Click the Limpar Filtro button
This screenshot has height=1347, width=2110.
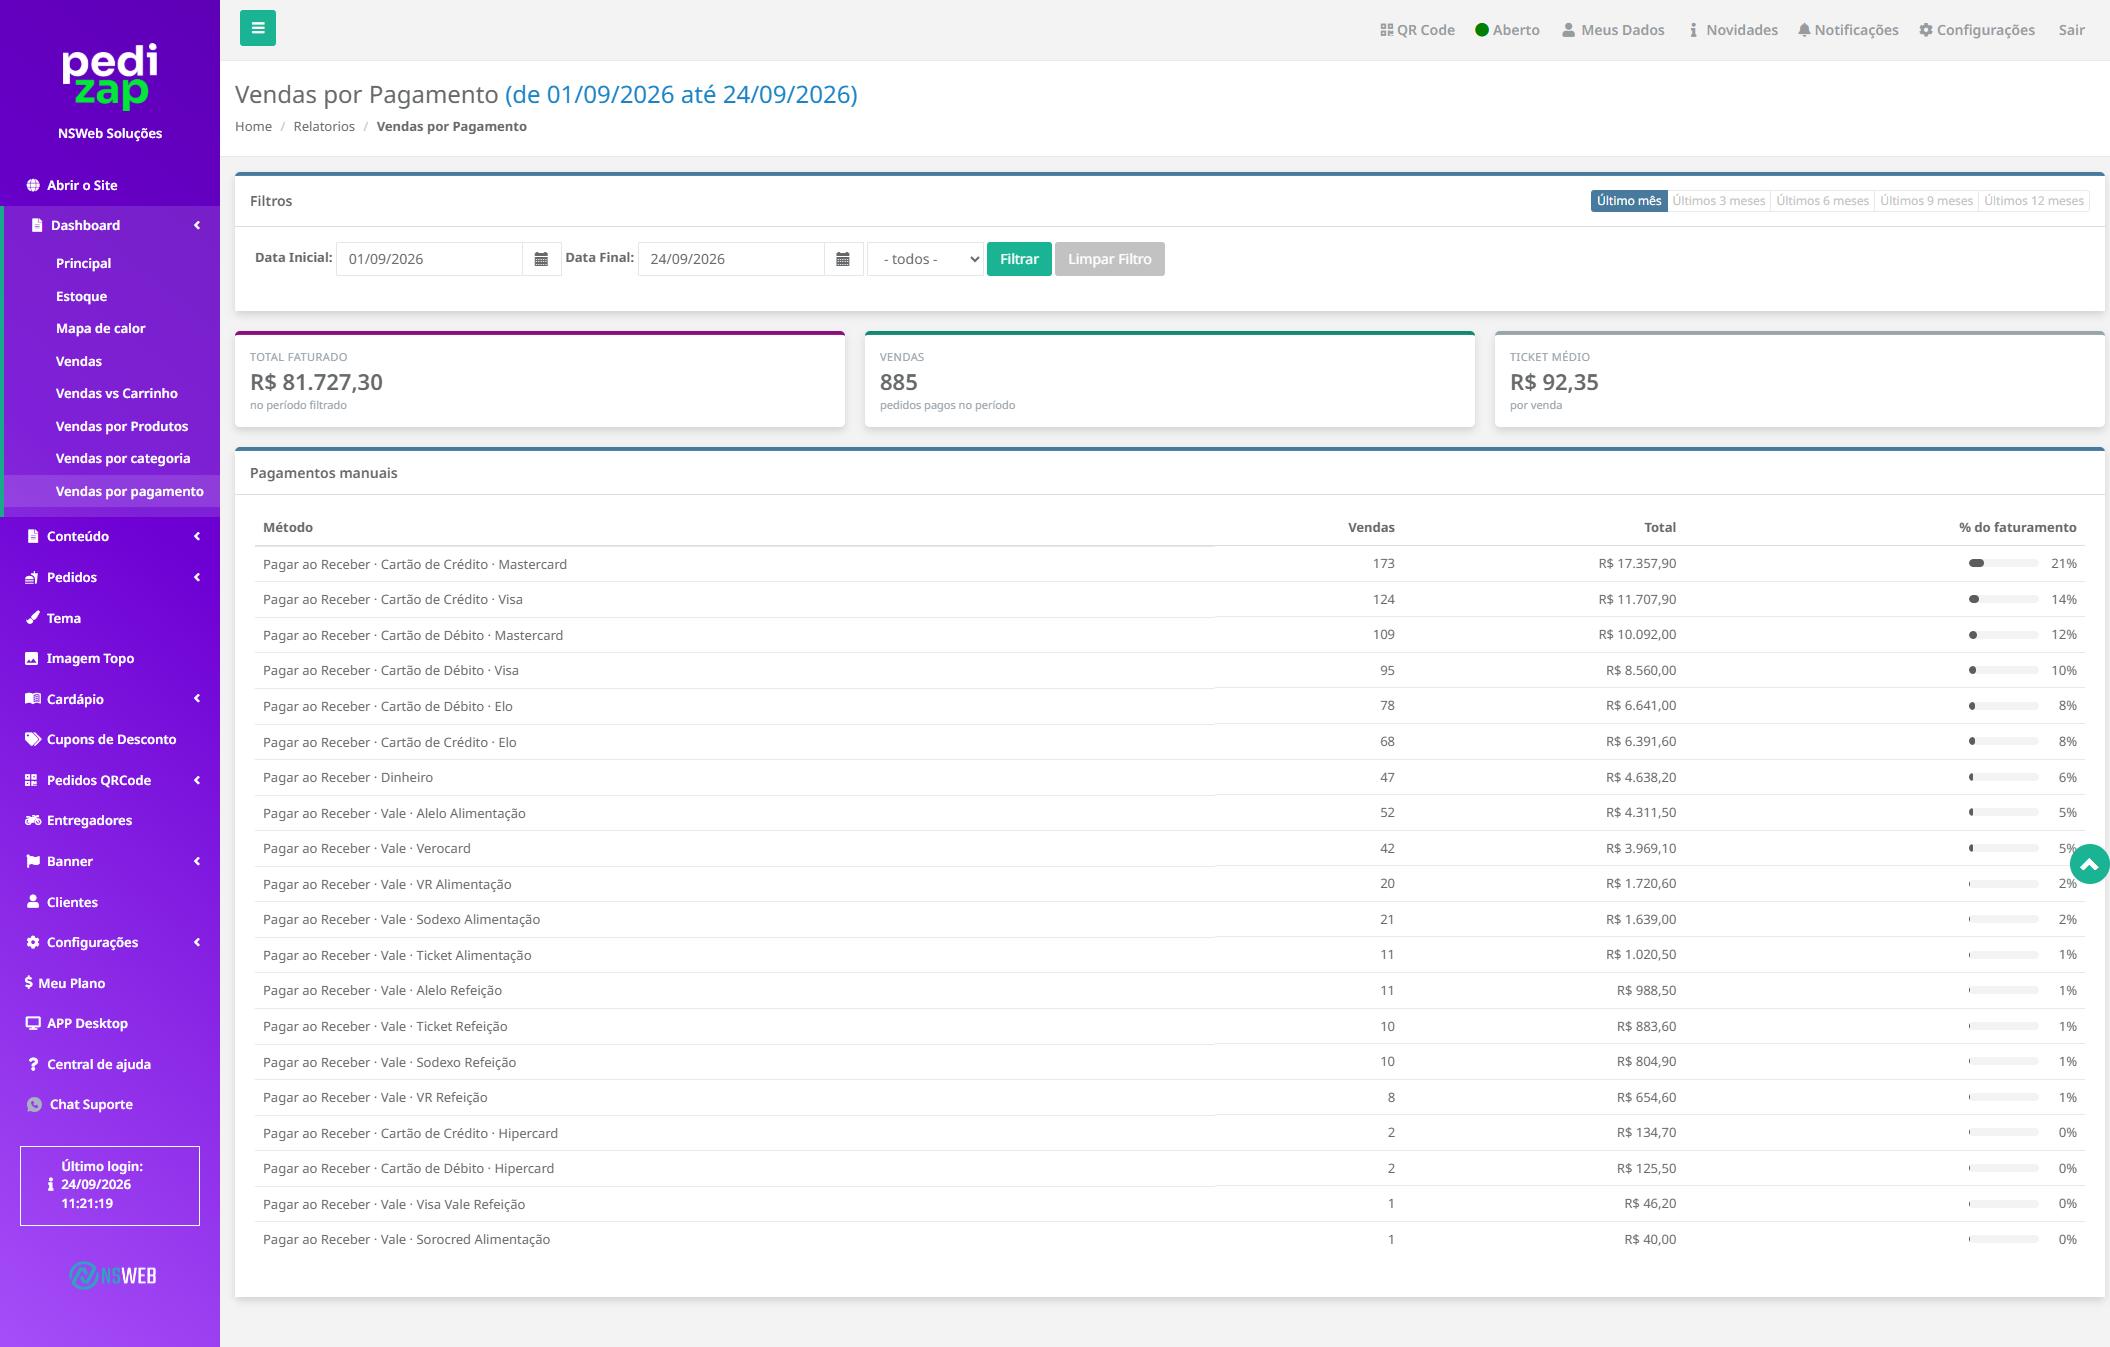1109,259
